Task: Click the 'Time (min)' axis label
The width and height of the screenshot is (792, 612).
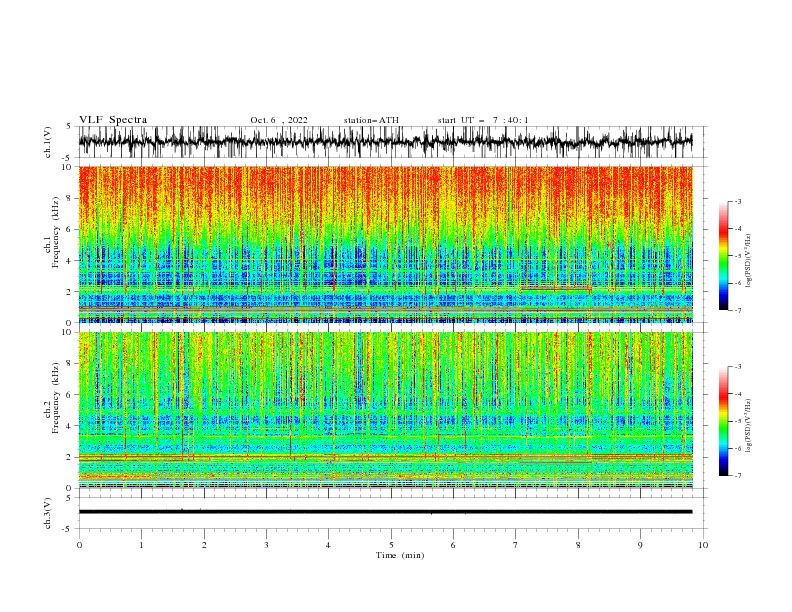Action: click(400, 555)
